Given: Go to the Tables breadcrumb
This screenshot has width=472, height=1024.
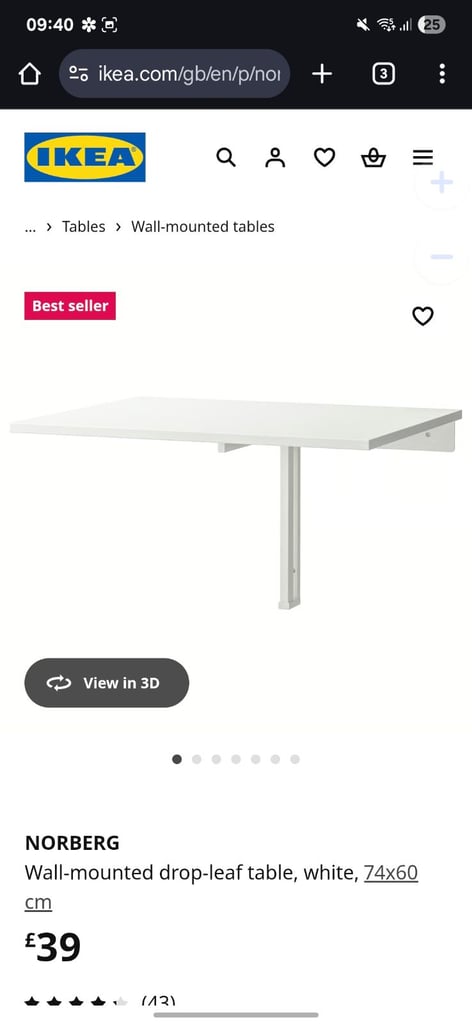Looking at the screenshot, I should click(84, 227).
